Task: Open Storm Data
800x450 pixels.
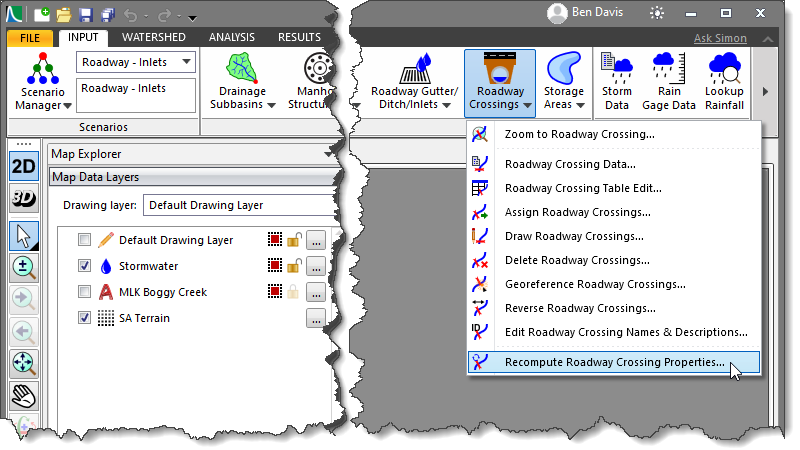Action: pyautogui.click(x=617, y=81)
